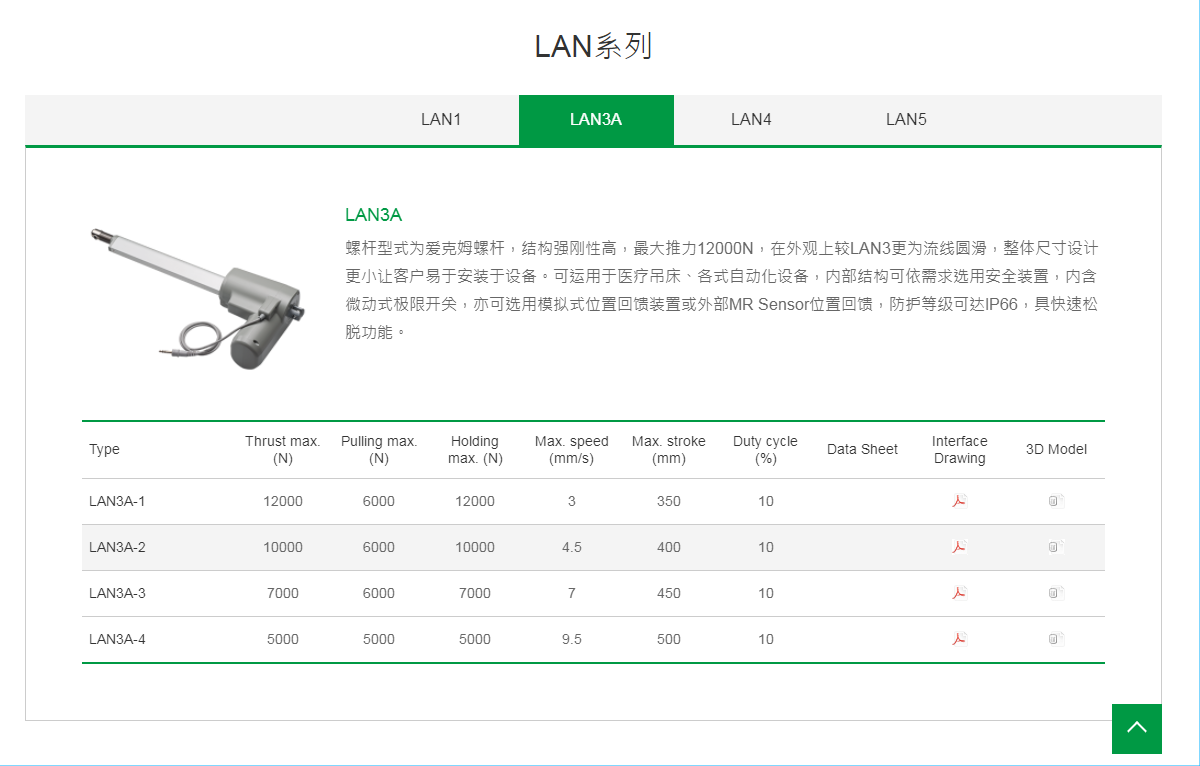Image resolution: width=1200 pixels, height=766 pixels.
Task: Download PDF datasheet for LAN3A-4
Action: (x=959, y=639)
